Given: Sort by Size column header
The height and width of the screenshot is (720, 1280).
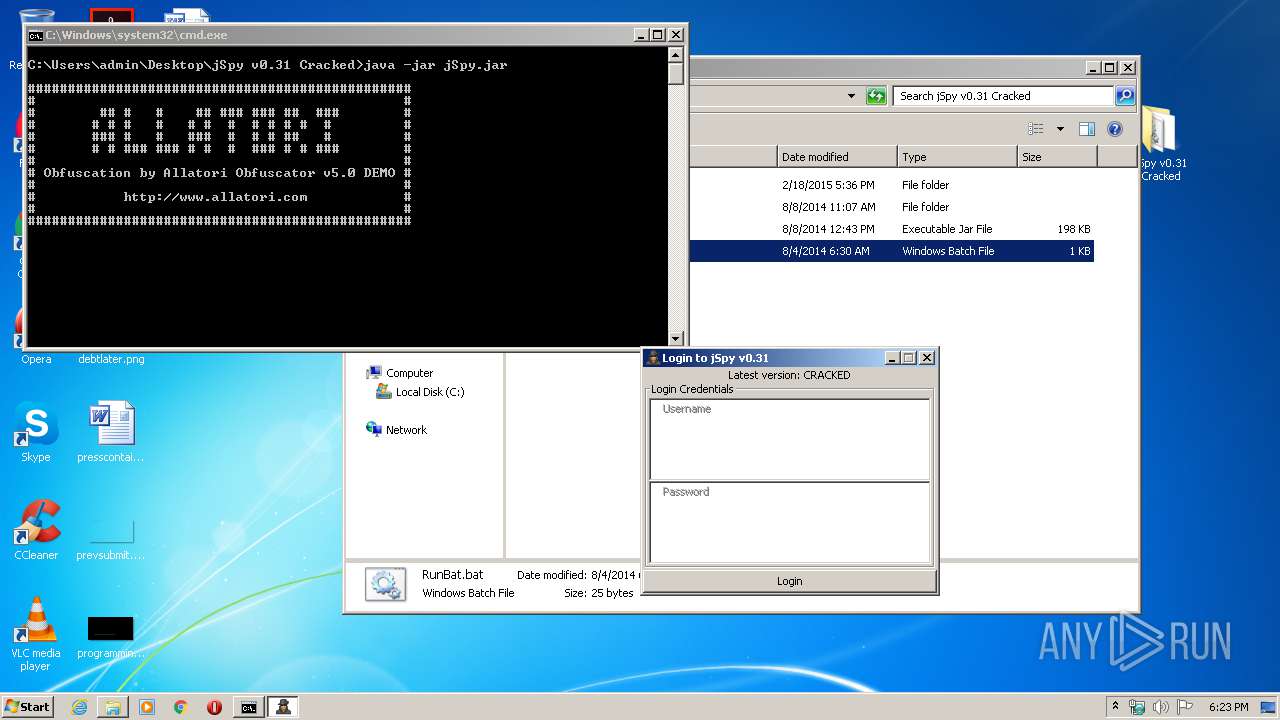Looking at the screenshot, I should point(1057,157).
